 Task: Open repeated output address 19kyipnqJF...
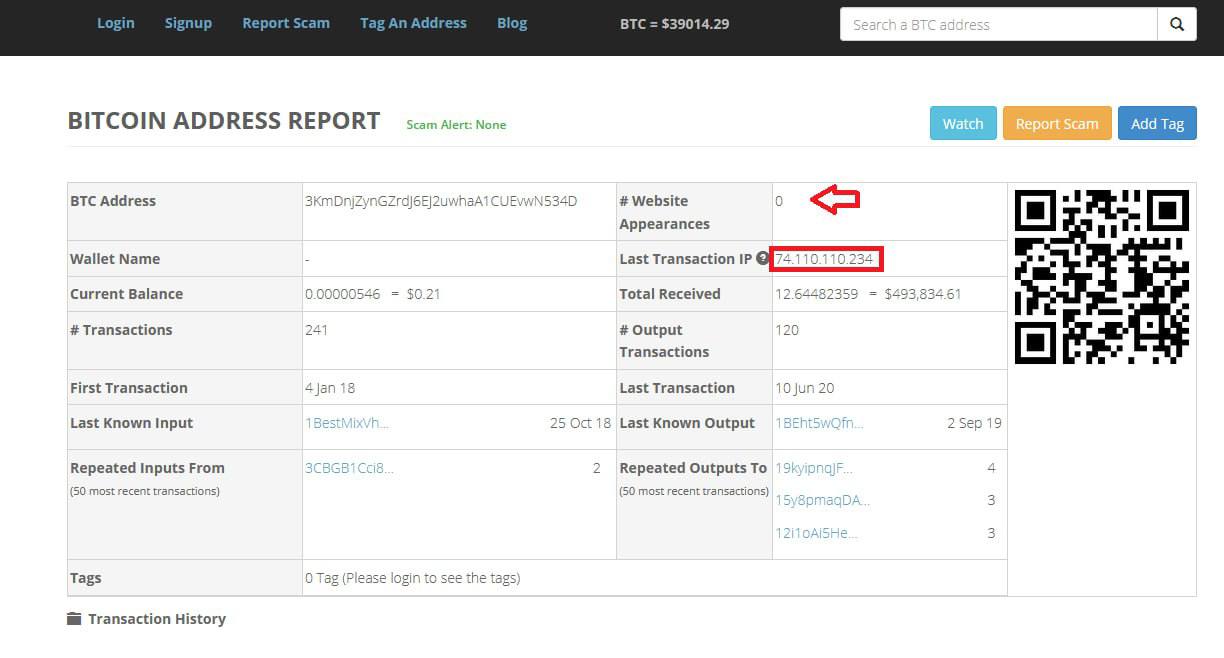point(814,468)
